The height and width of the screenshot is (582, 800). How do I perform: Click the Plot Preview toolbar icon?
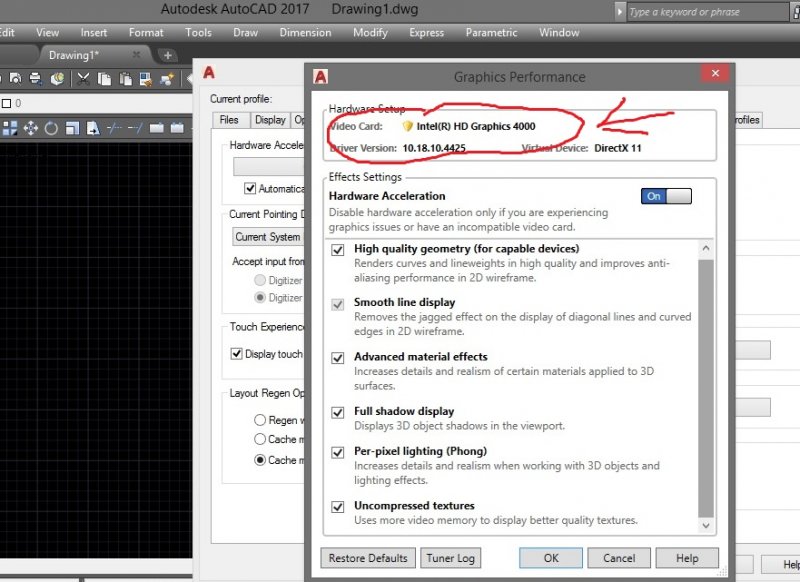pyautogui.click(x=15, y=79)
